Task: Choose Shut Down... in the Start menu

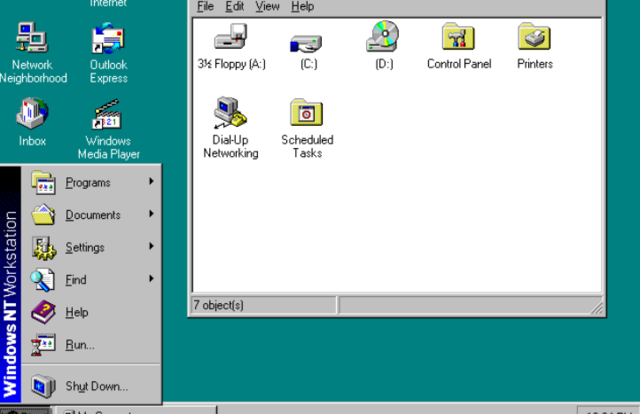Action: [92, 386]
